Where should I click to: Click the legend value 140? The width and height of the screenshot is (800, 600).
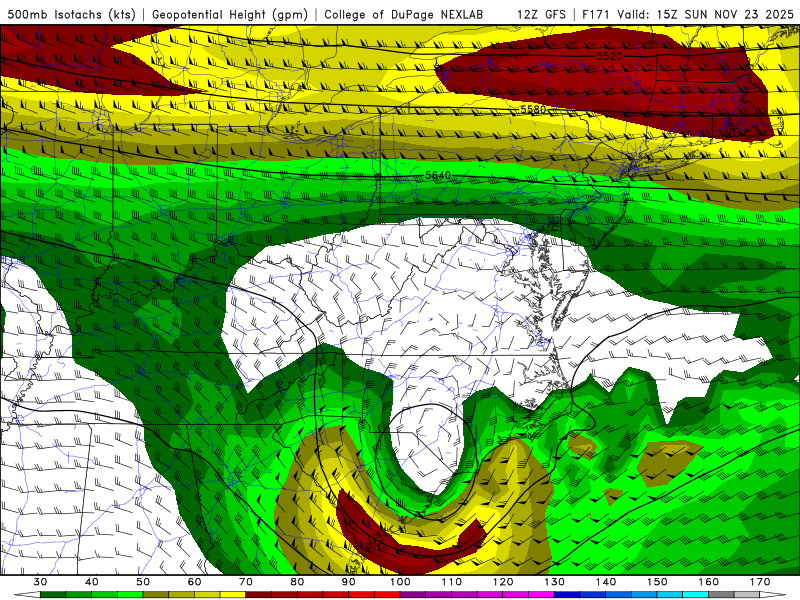[606, 582]
